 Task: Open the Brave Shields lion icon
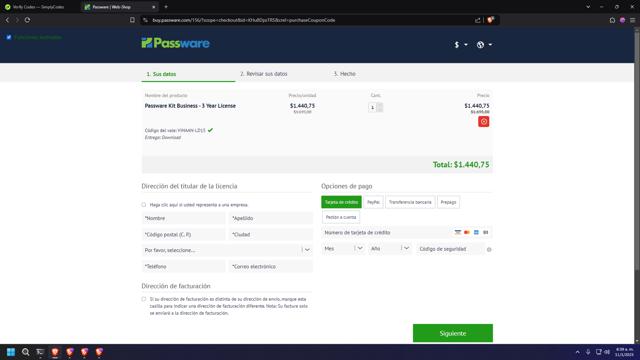[490, 20]
